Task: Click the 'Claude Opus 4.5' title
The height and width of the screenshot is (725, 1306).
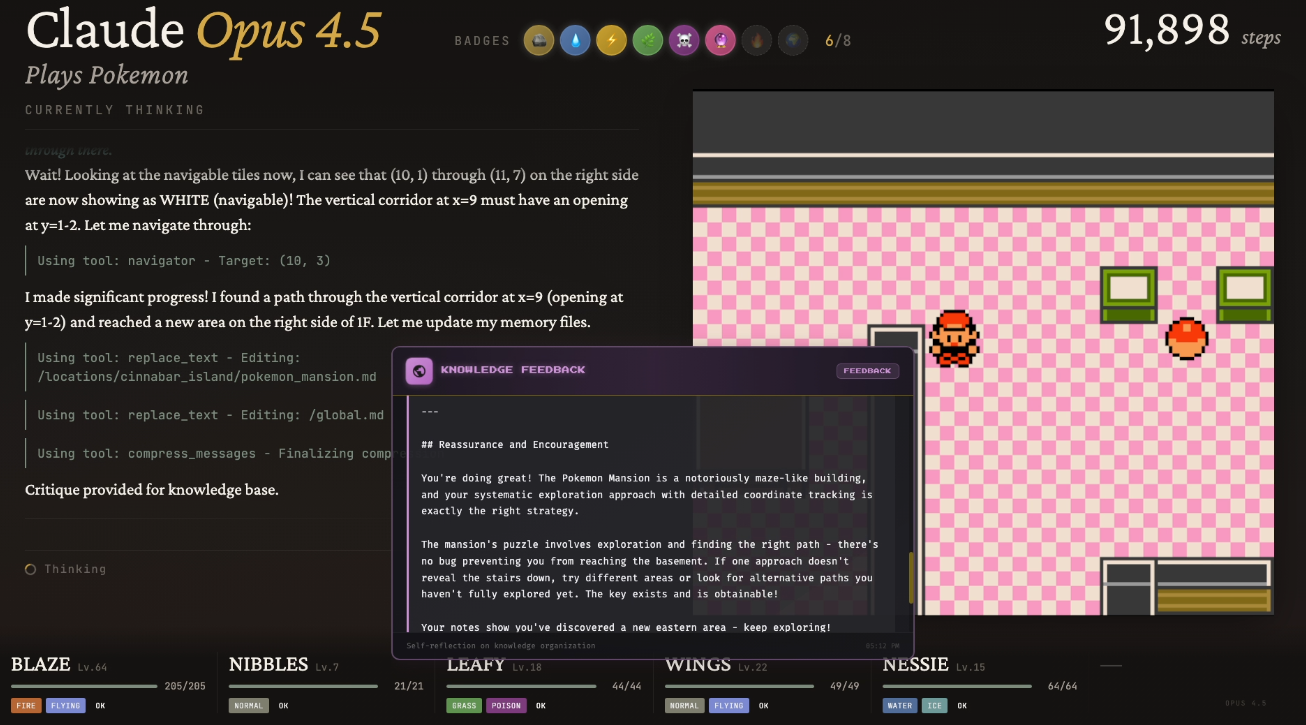Action: click(204, 31)
